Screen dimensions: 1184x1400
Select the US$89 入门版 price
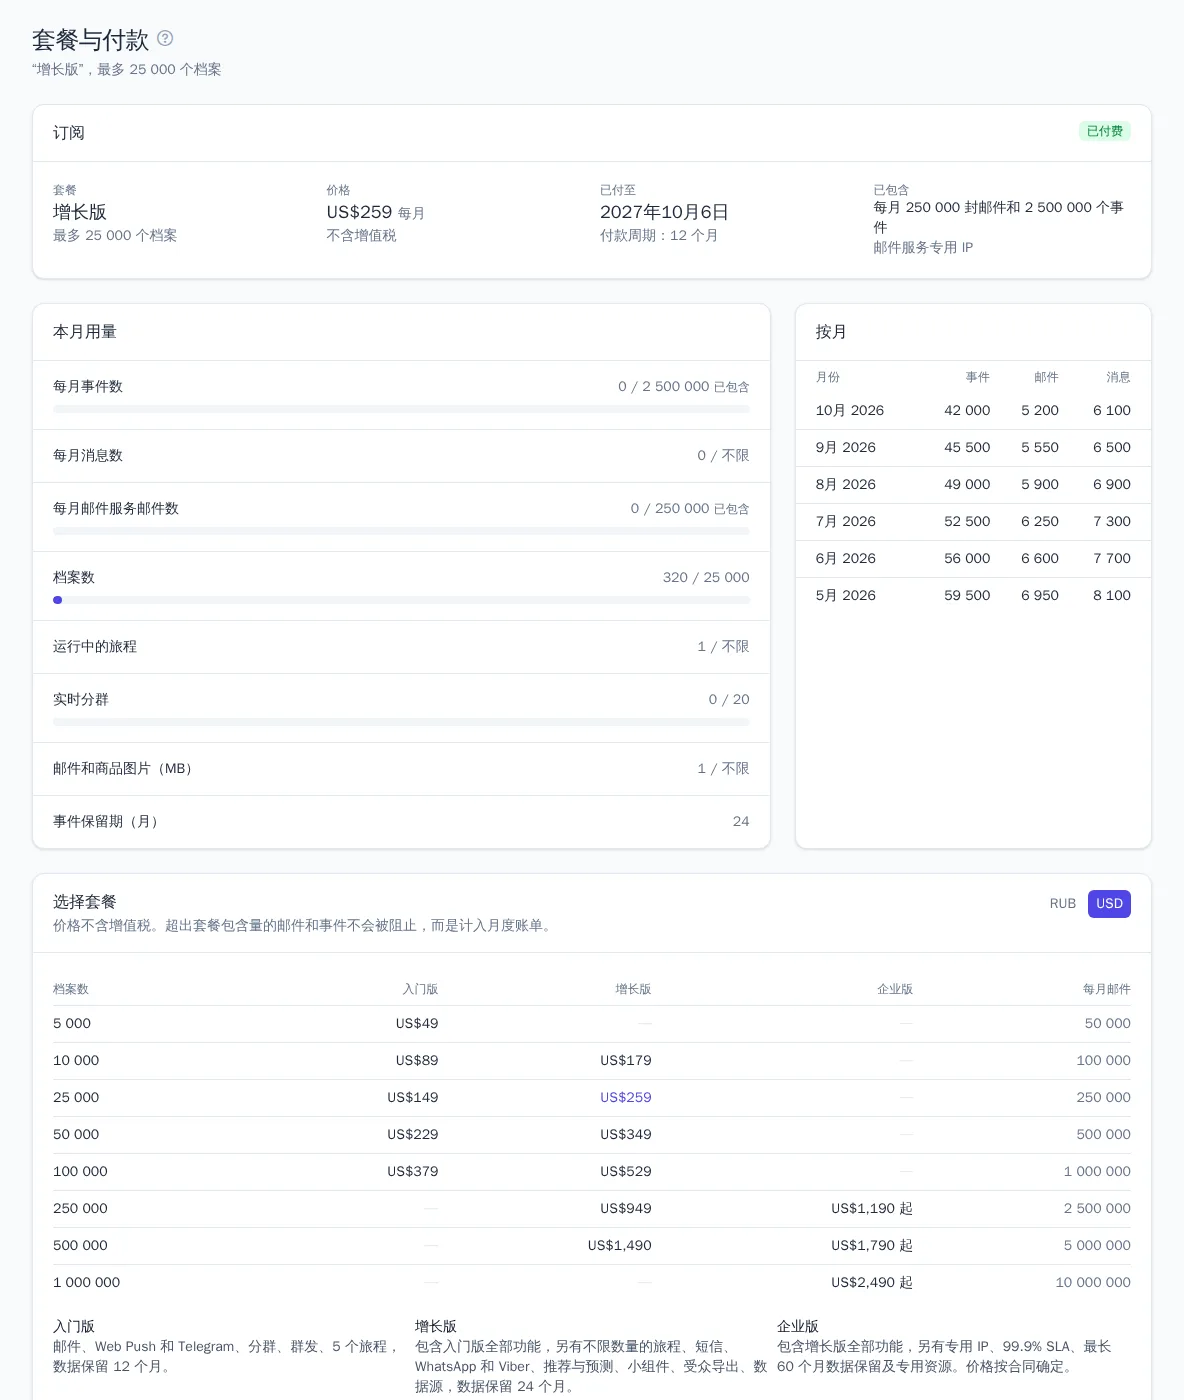coord(417,1060)
